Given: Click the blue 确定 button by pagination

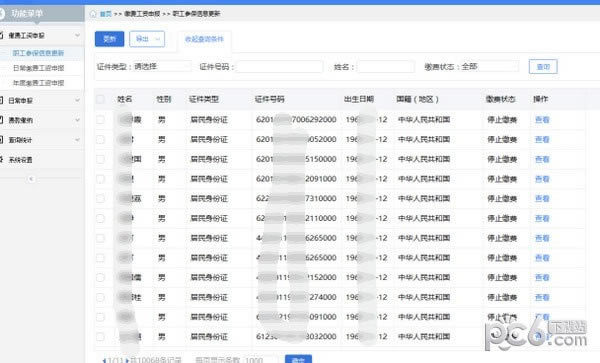Looking at the screenshot, I should (298, 359).
